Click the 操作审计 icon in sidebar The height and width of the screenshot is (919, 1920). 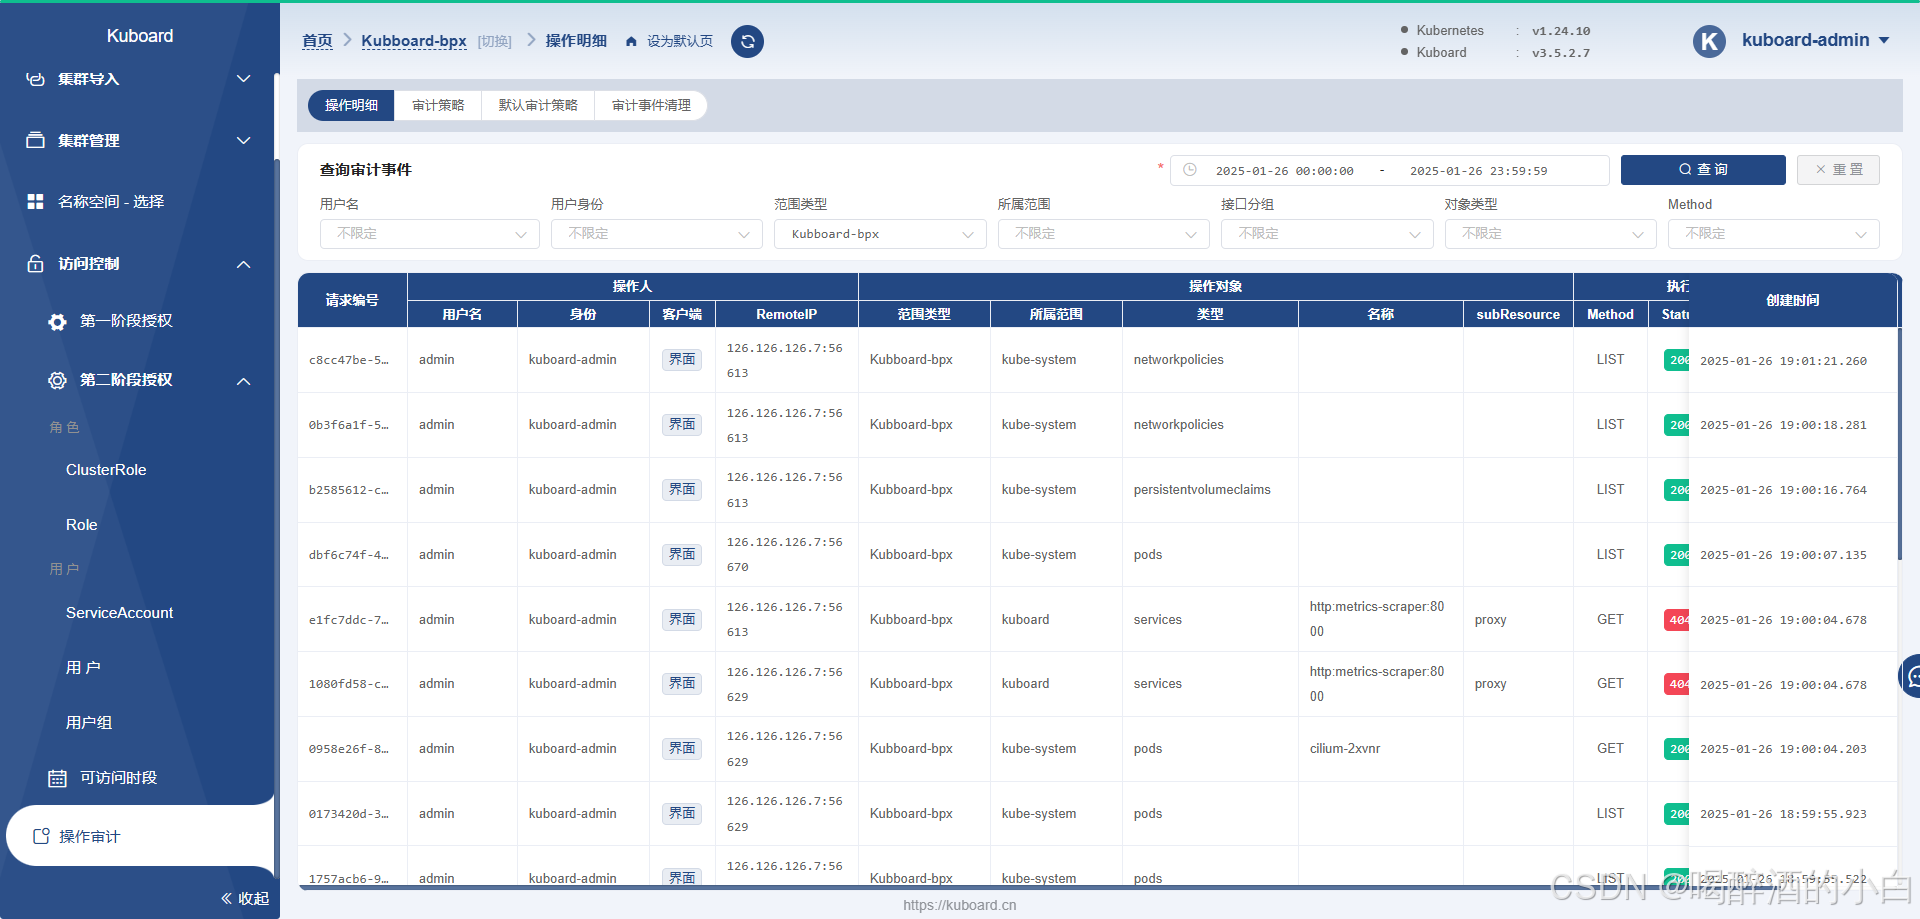[41, 836]
